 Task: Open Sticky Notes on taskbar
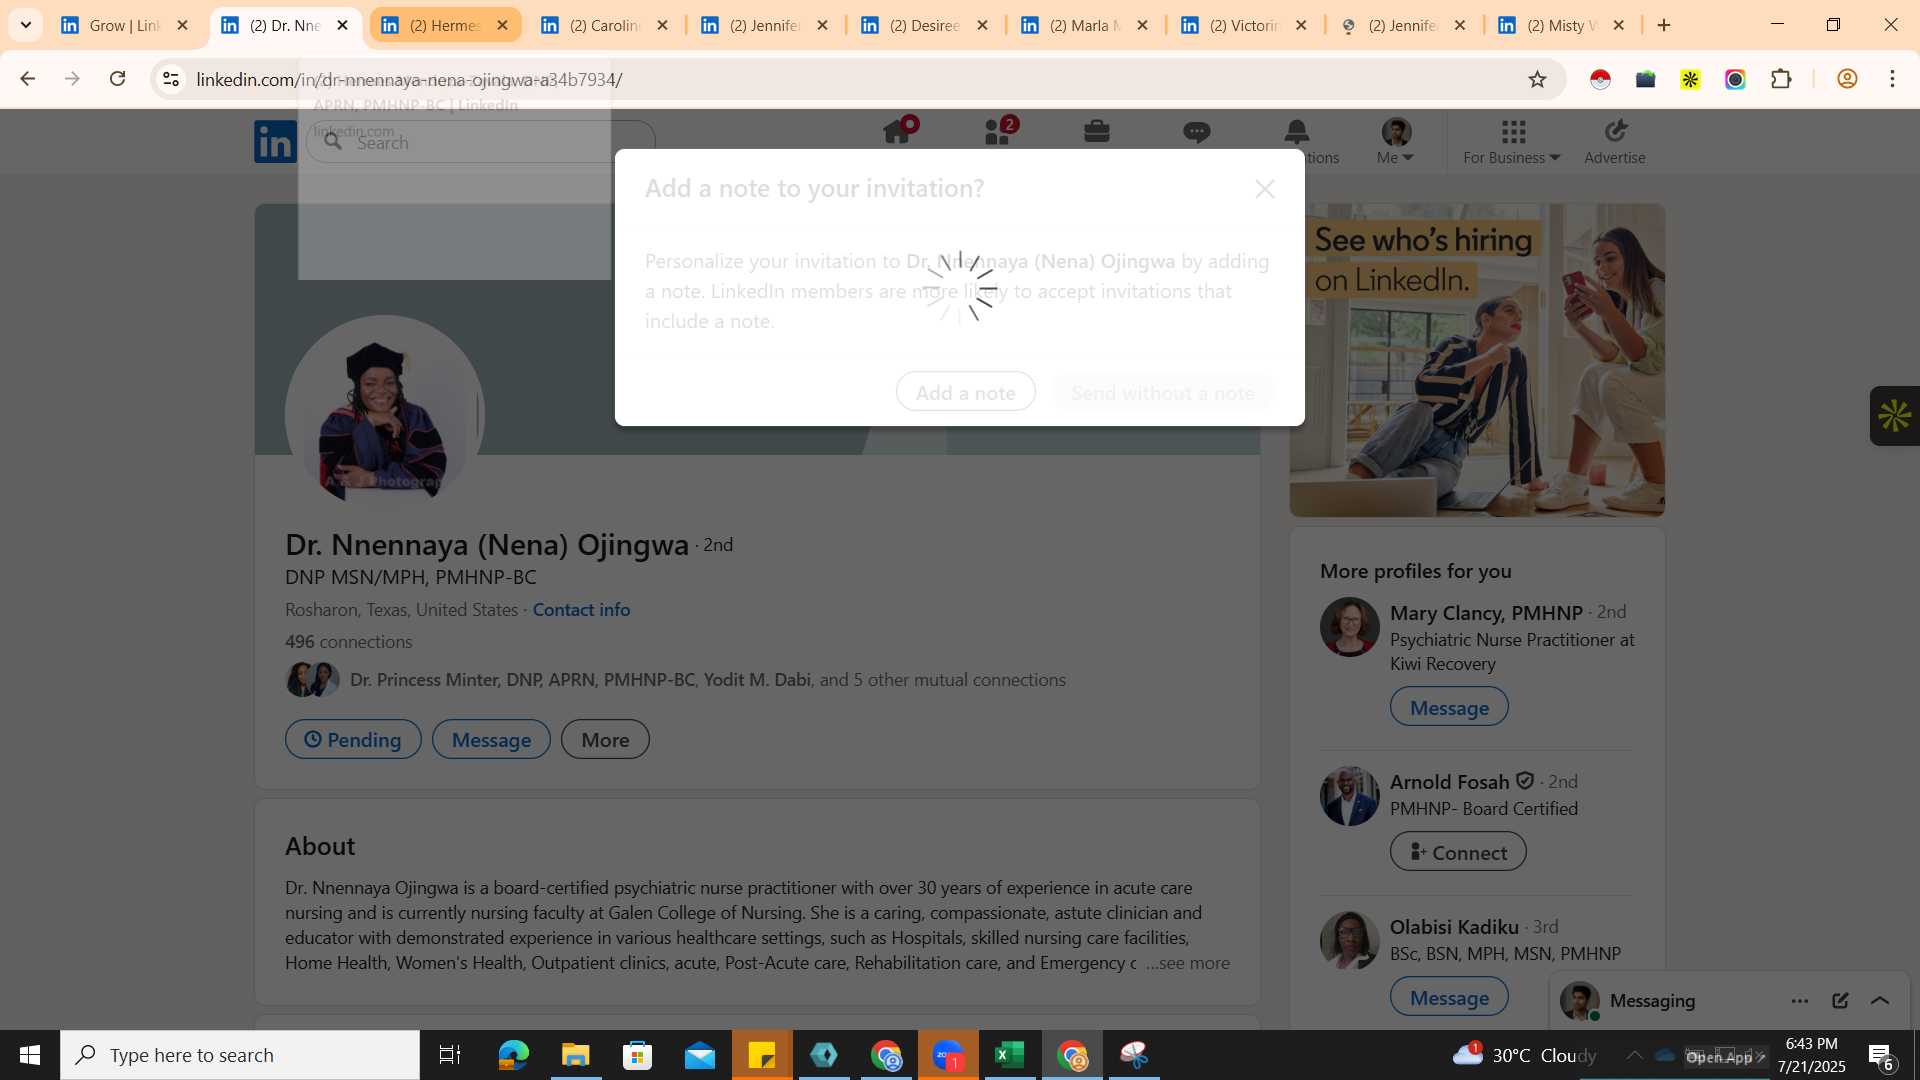pyautogui.click(x=762, y=1055)
